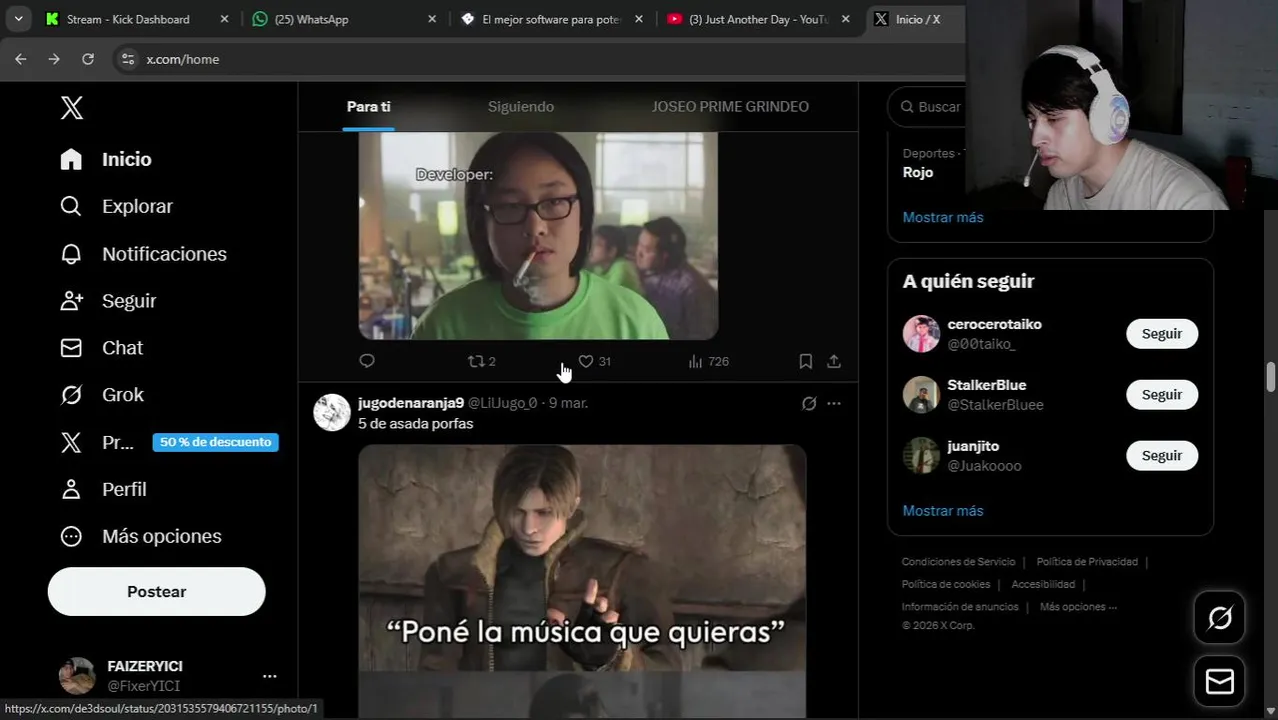Open Seguir people item
1278x720 pixels.
tap(108, 301)
